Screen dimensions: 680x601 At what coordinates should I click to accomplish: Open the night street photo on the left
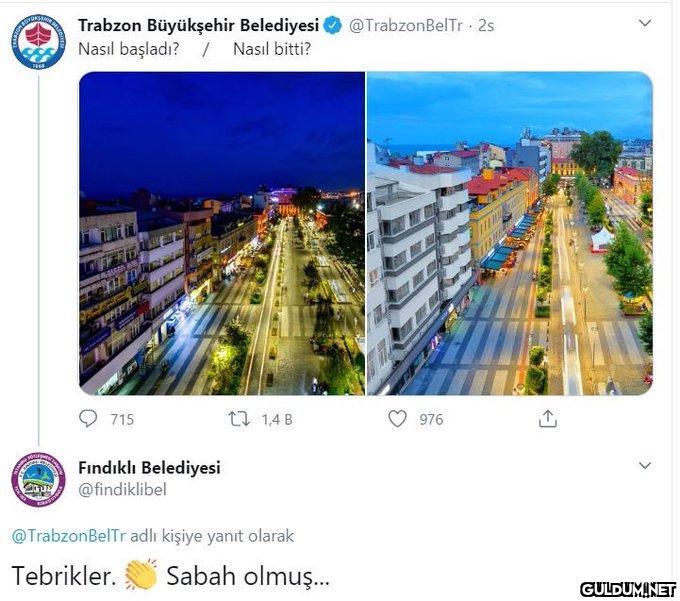pyautogui.click(x=222, y=233)
